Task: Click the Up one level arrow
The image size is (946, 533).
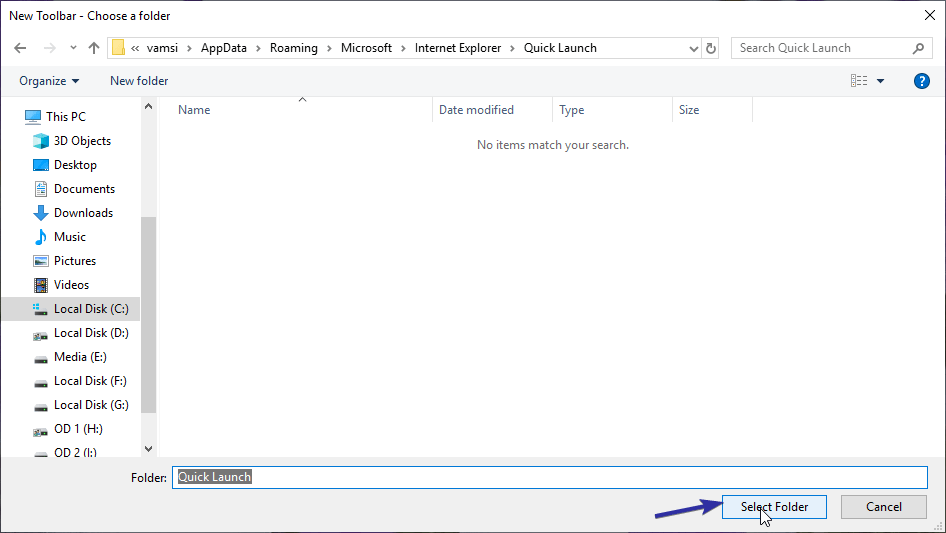Action: coord(94,48)
